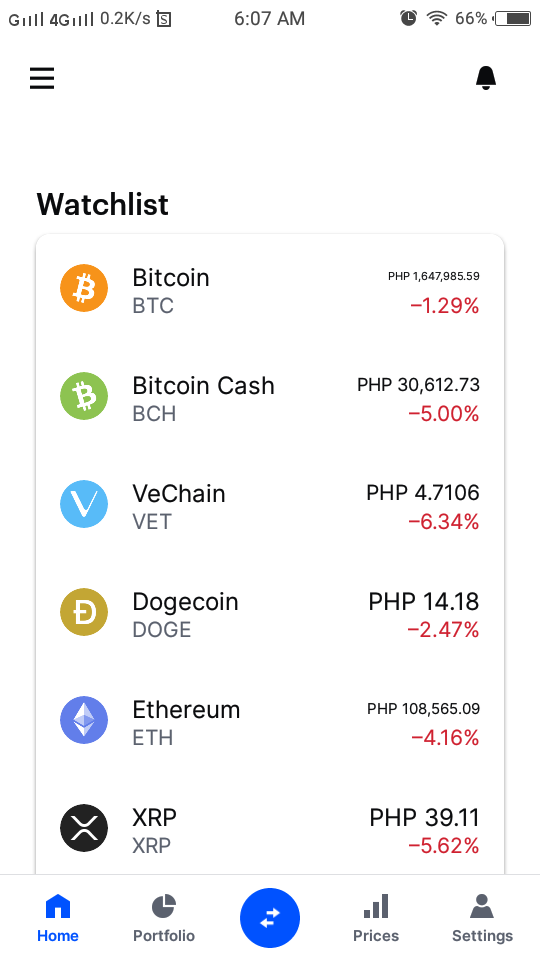Screen dimensions: 540x960
Task: Tap the notification bell icon
Action: tap(486, 78)
